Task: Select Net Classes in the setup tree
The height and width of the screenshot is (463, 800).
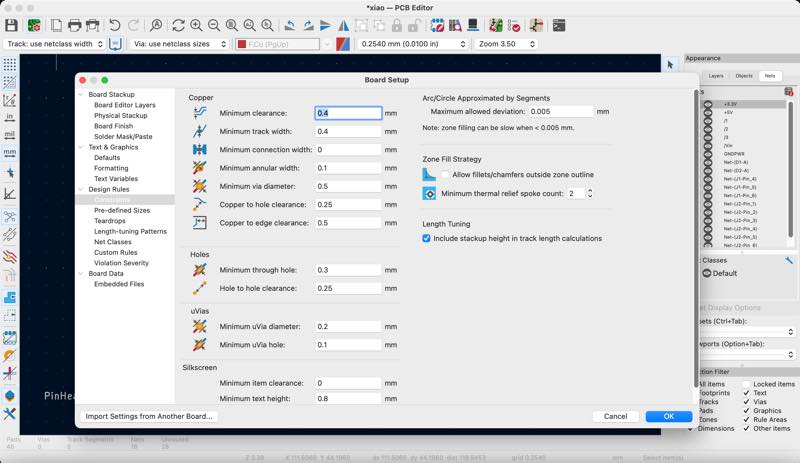Action: tap(113, 242)
